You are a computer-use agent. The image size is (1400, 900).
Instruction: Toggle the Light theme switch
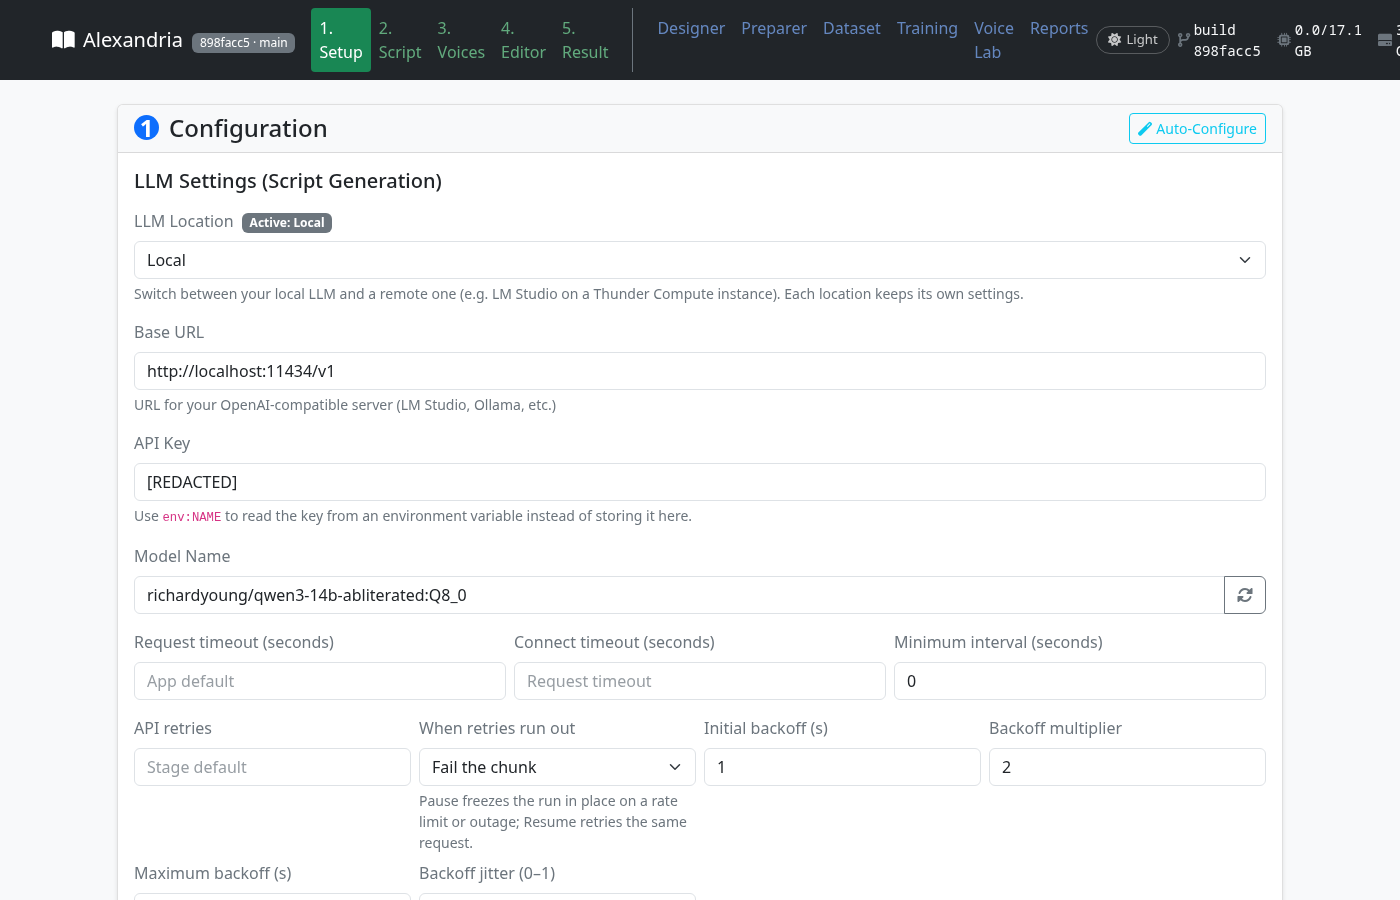point(1133,40)
